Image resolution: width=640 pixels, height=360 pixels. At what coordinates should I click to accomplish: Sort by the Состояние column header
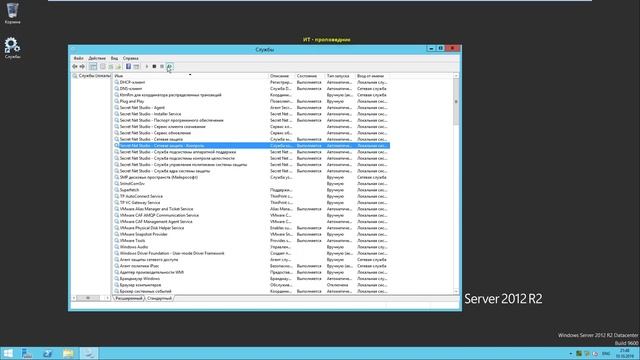coord(309,76)
